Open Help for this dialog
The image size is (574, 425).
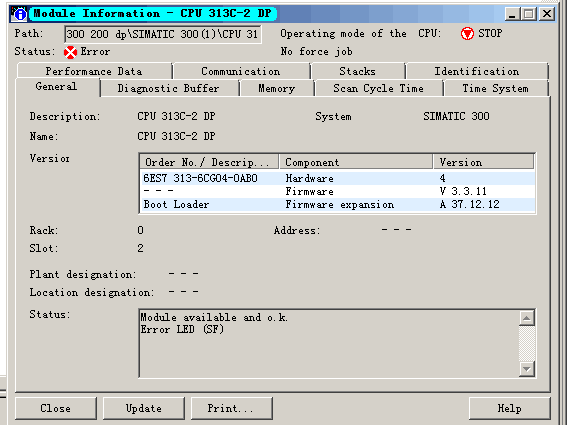510,408
